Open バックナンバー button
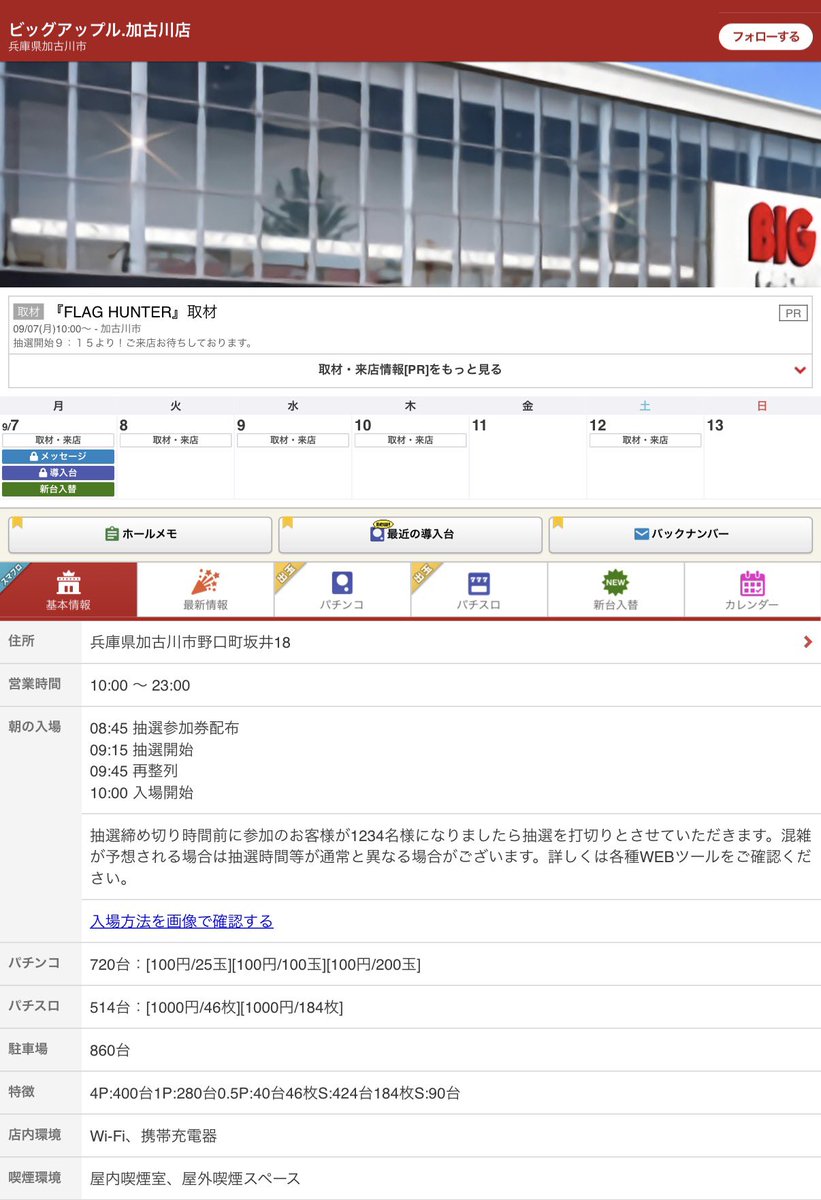The height and width of the screenshot is (1200, 821). pos(680,534)
